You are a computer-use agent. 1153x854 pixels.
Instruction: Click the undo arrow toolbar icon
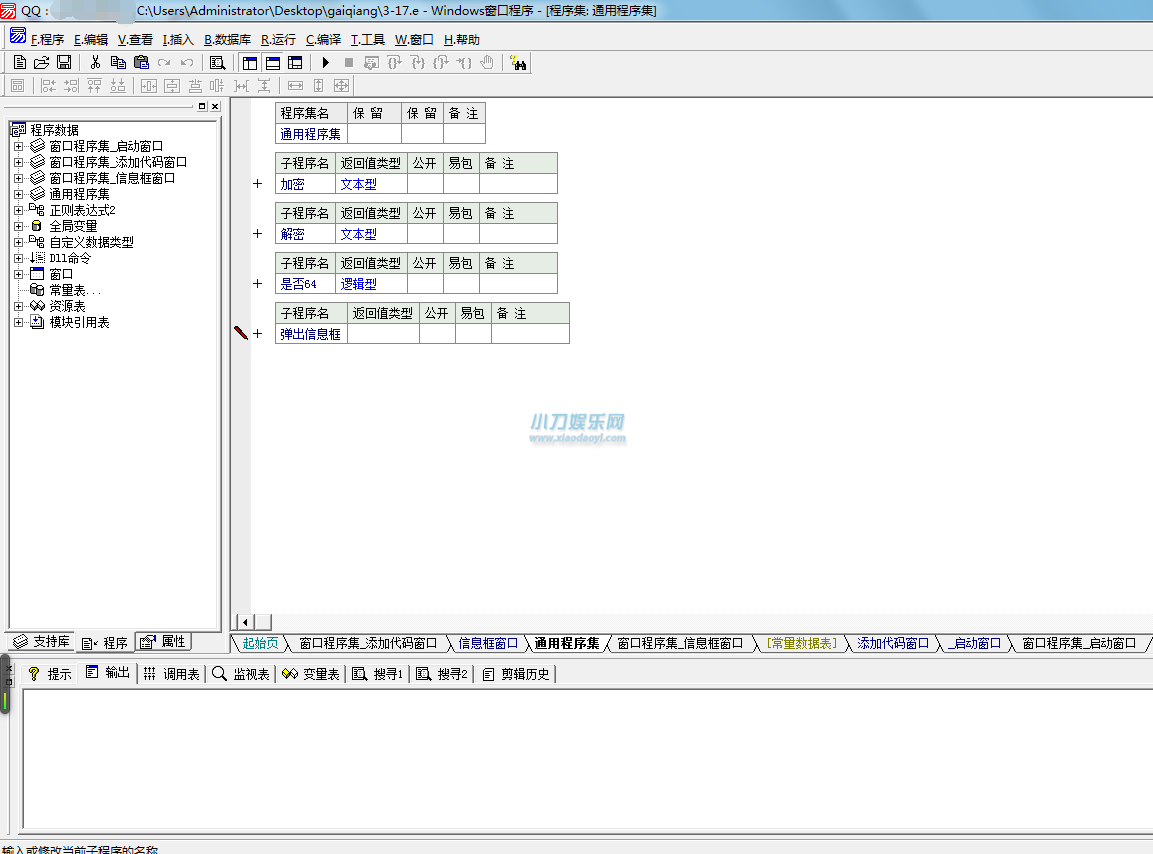pos(187,63)
